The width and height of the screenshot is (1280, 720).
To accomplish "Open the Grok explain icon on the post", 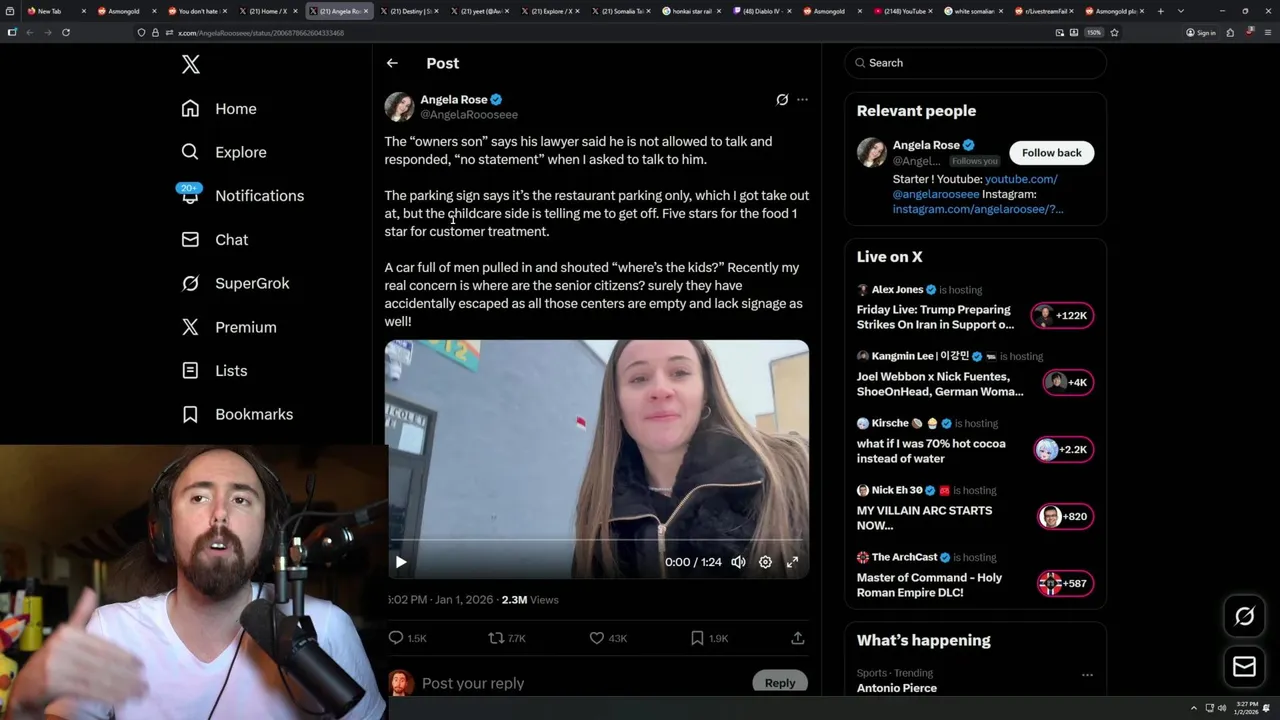I will (782, 100).
